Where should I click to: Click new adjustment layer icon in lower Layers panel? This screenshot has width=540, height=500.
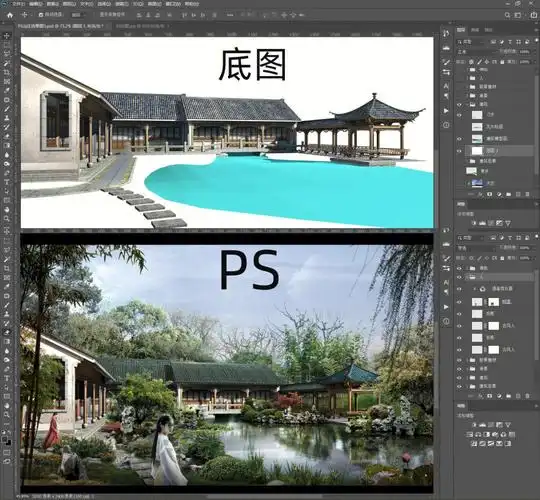[499, 396]
